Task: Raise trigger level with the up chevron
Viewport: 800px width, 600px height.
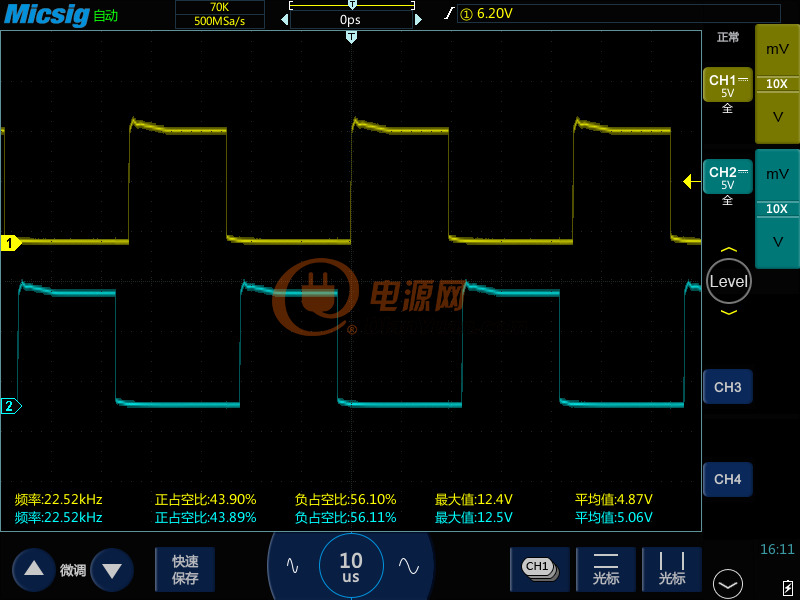Action: [x=729, y=250]
